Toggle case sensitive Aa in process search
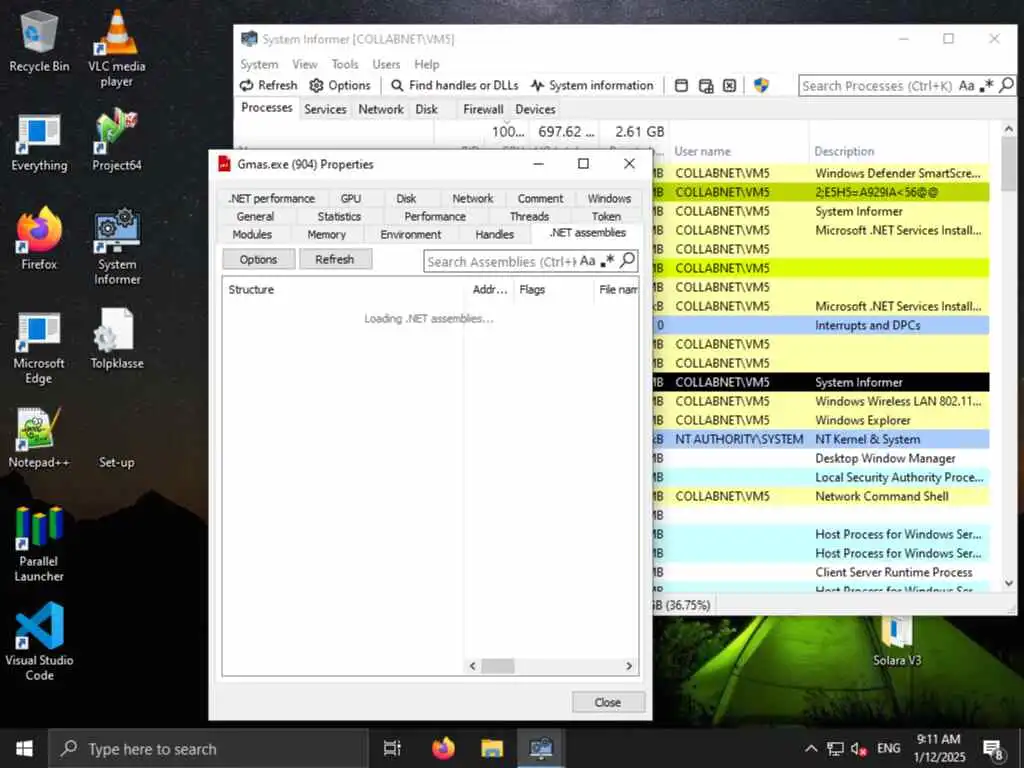Viewport: 1024px width, 768px height. pyautogui.click(x=967, y=86)
